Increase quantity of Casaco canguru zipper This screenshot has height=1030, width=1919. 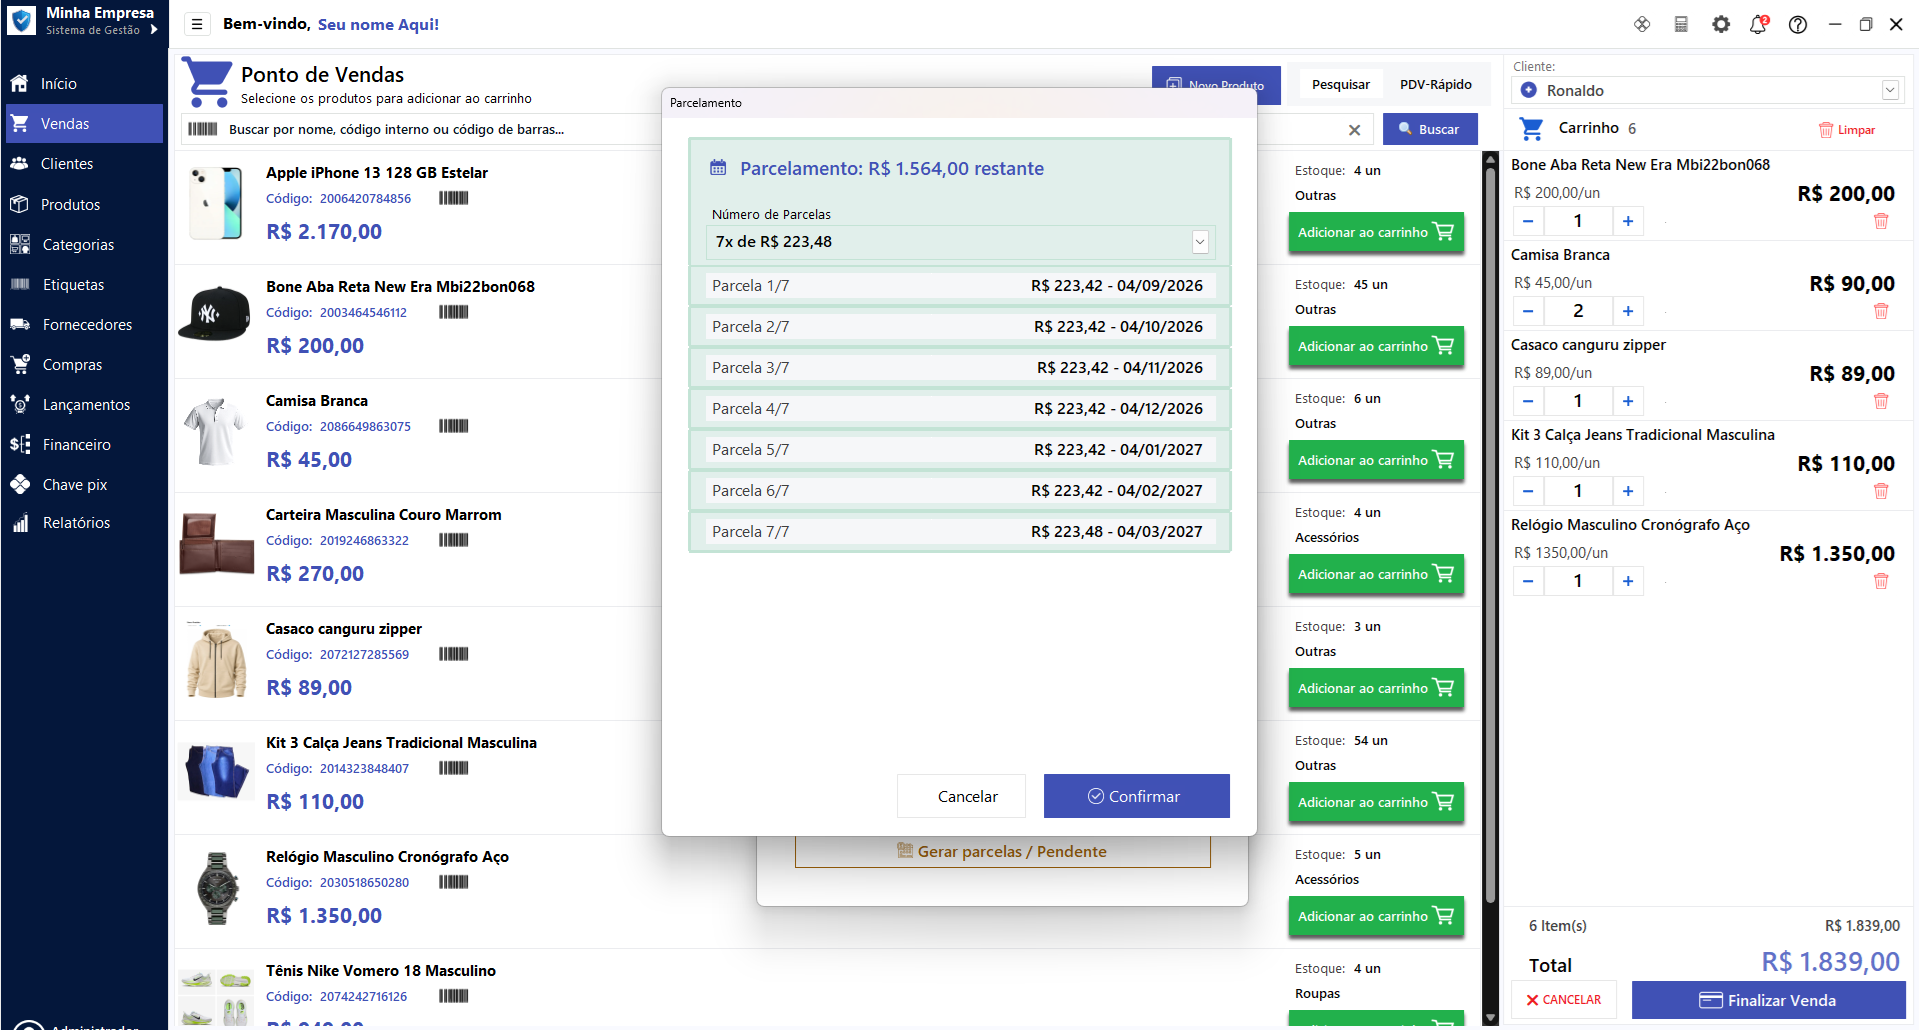click(x=1628, y=401)
